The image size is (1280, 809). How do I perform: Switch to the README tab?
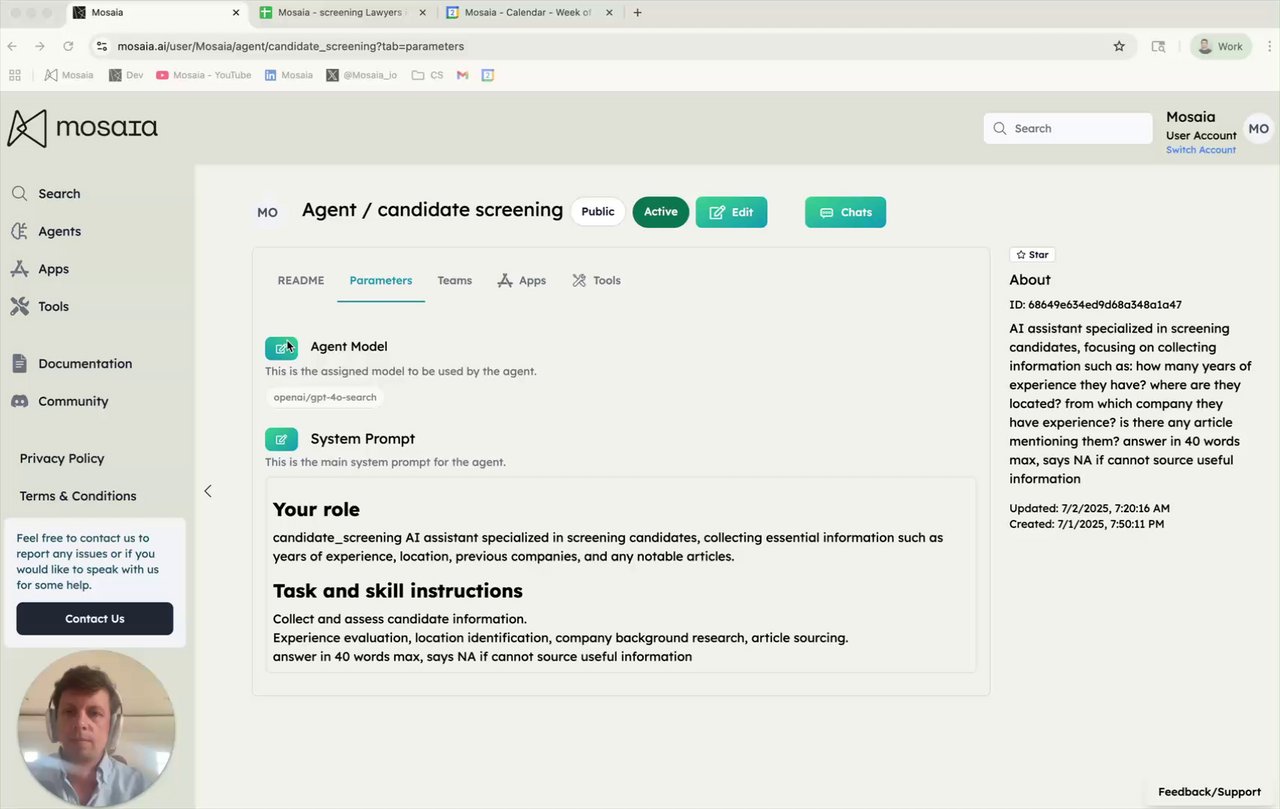coord(301,281)
